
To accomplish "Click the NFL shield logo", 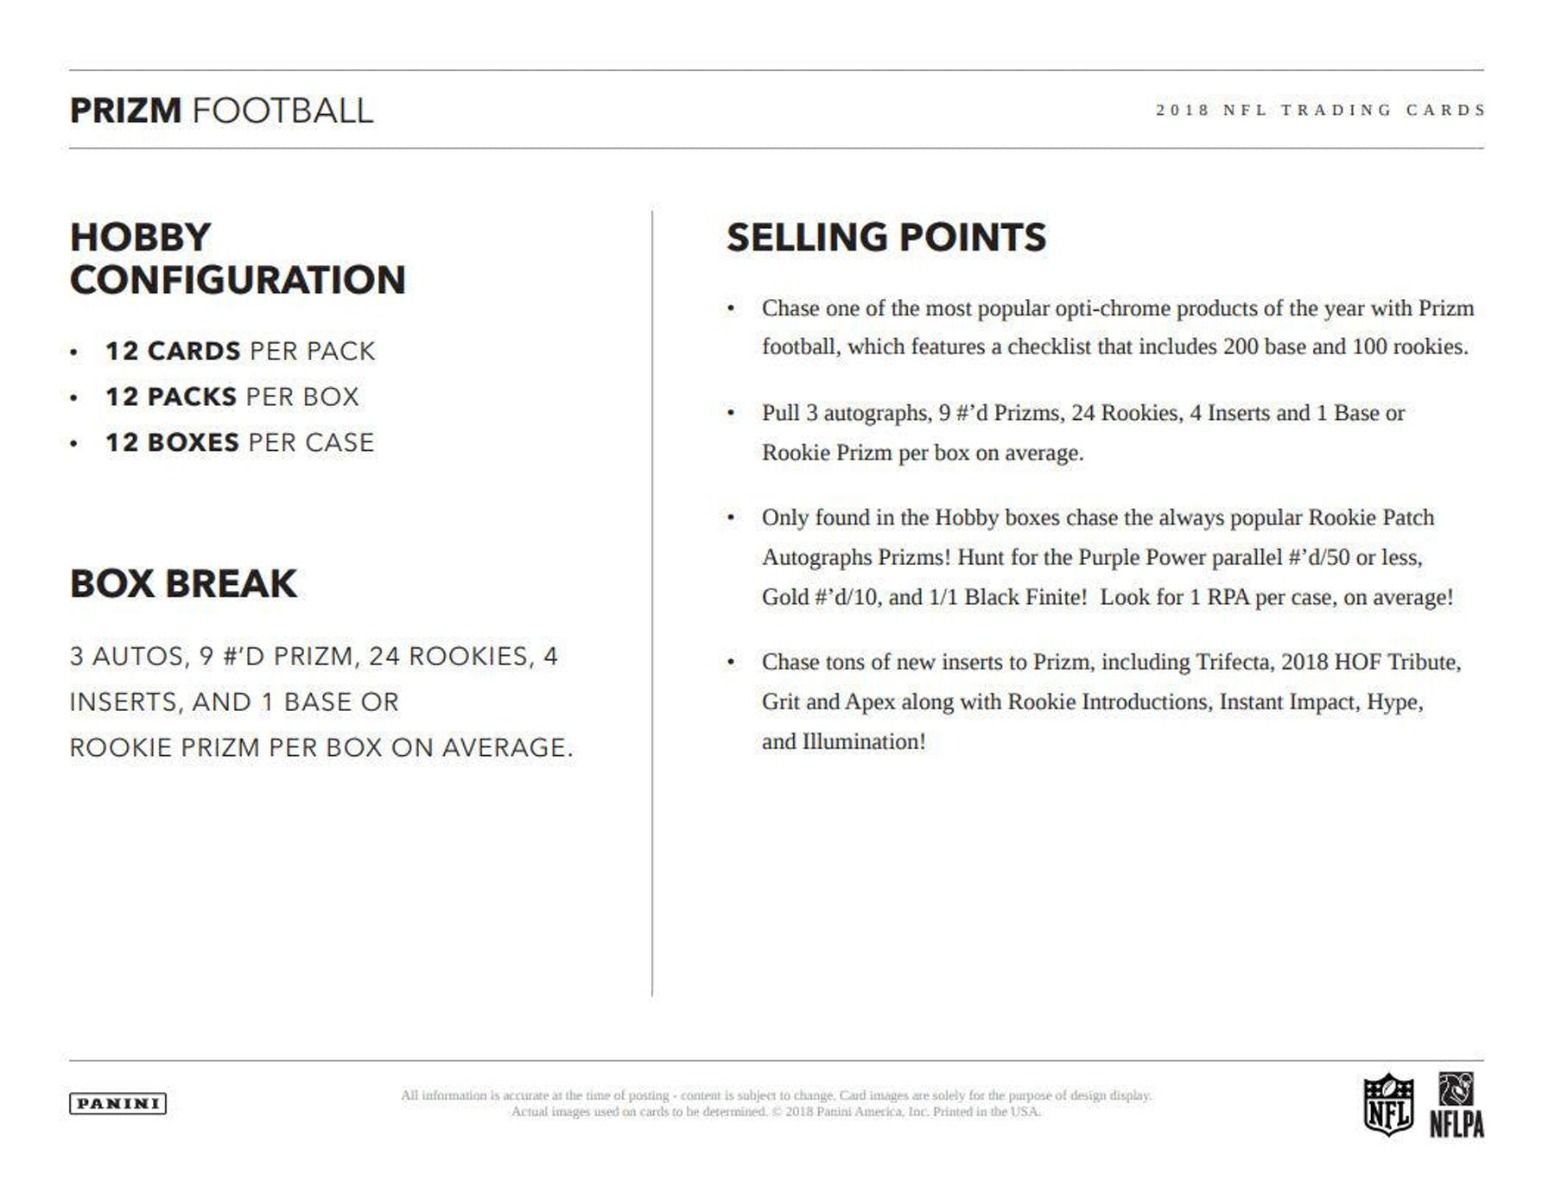I will (x=1389, y=1104).
